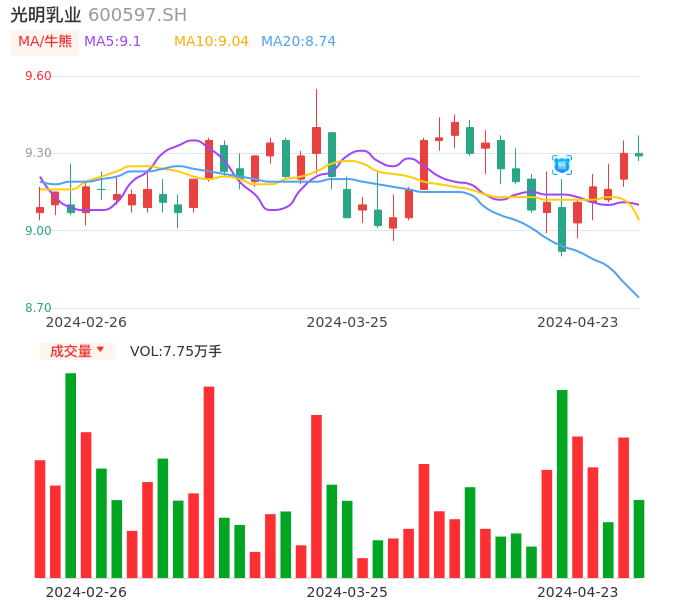Click the last green volume bar on the right

638,538
